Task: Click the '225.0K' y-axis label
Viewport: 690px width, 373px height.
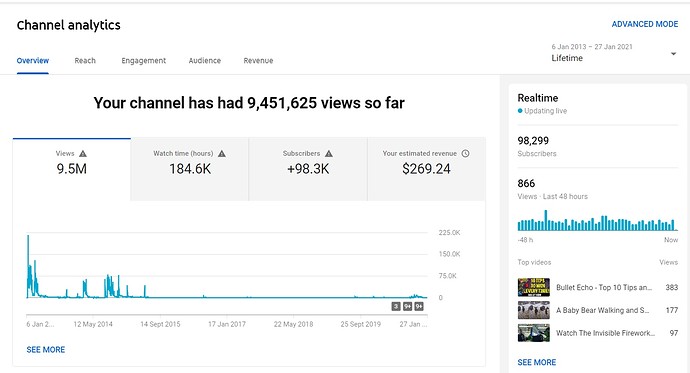Action: coord(449,233)
